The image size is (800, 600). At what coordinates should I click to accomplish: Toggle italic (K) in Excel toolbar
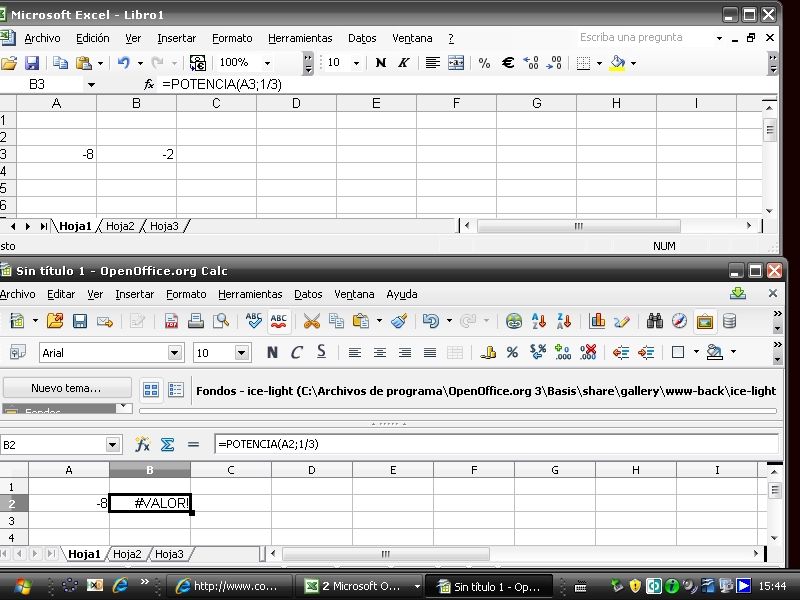[404, 63]
